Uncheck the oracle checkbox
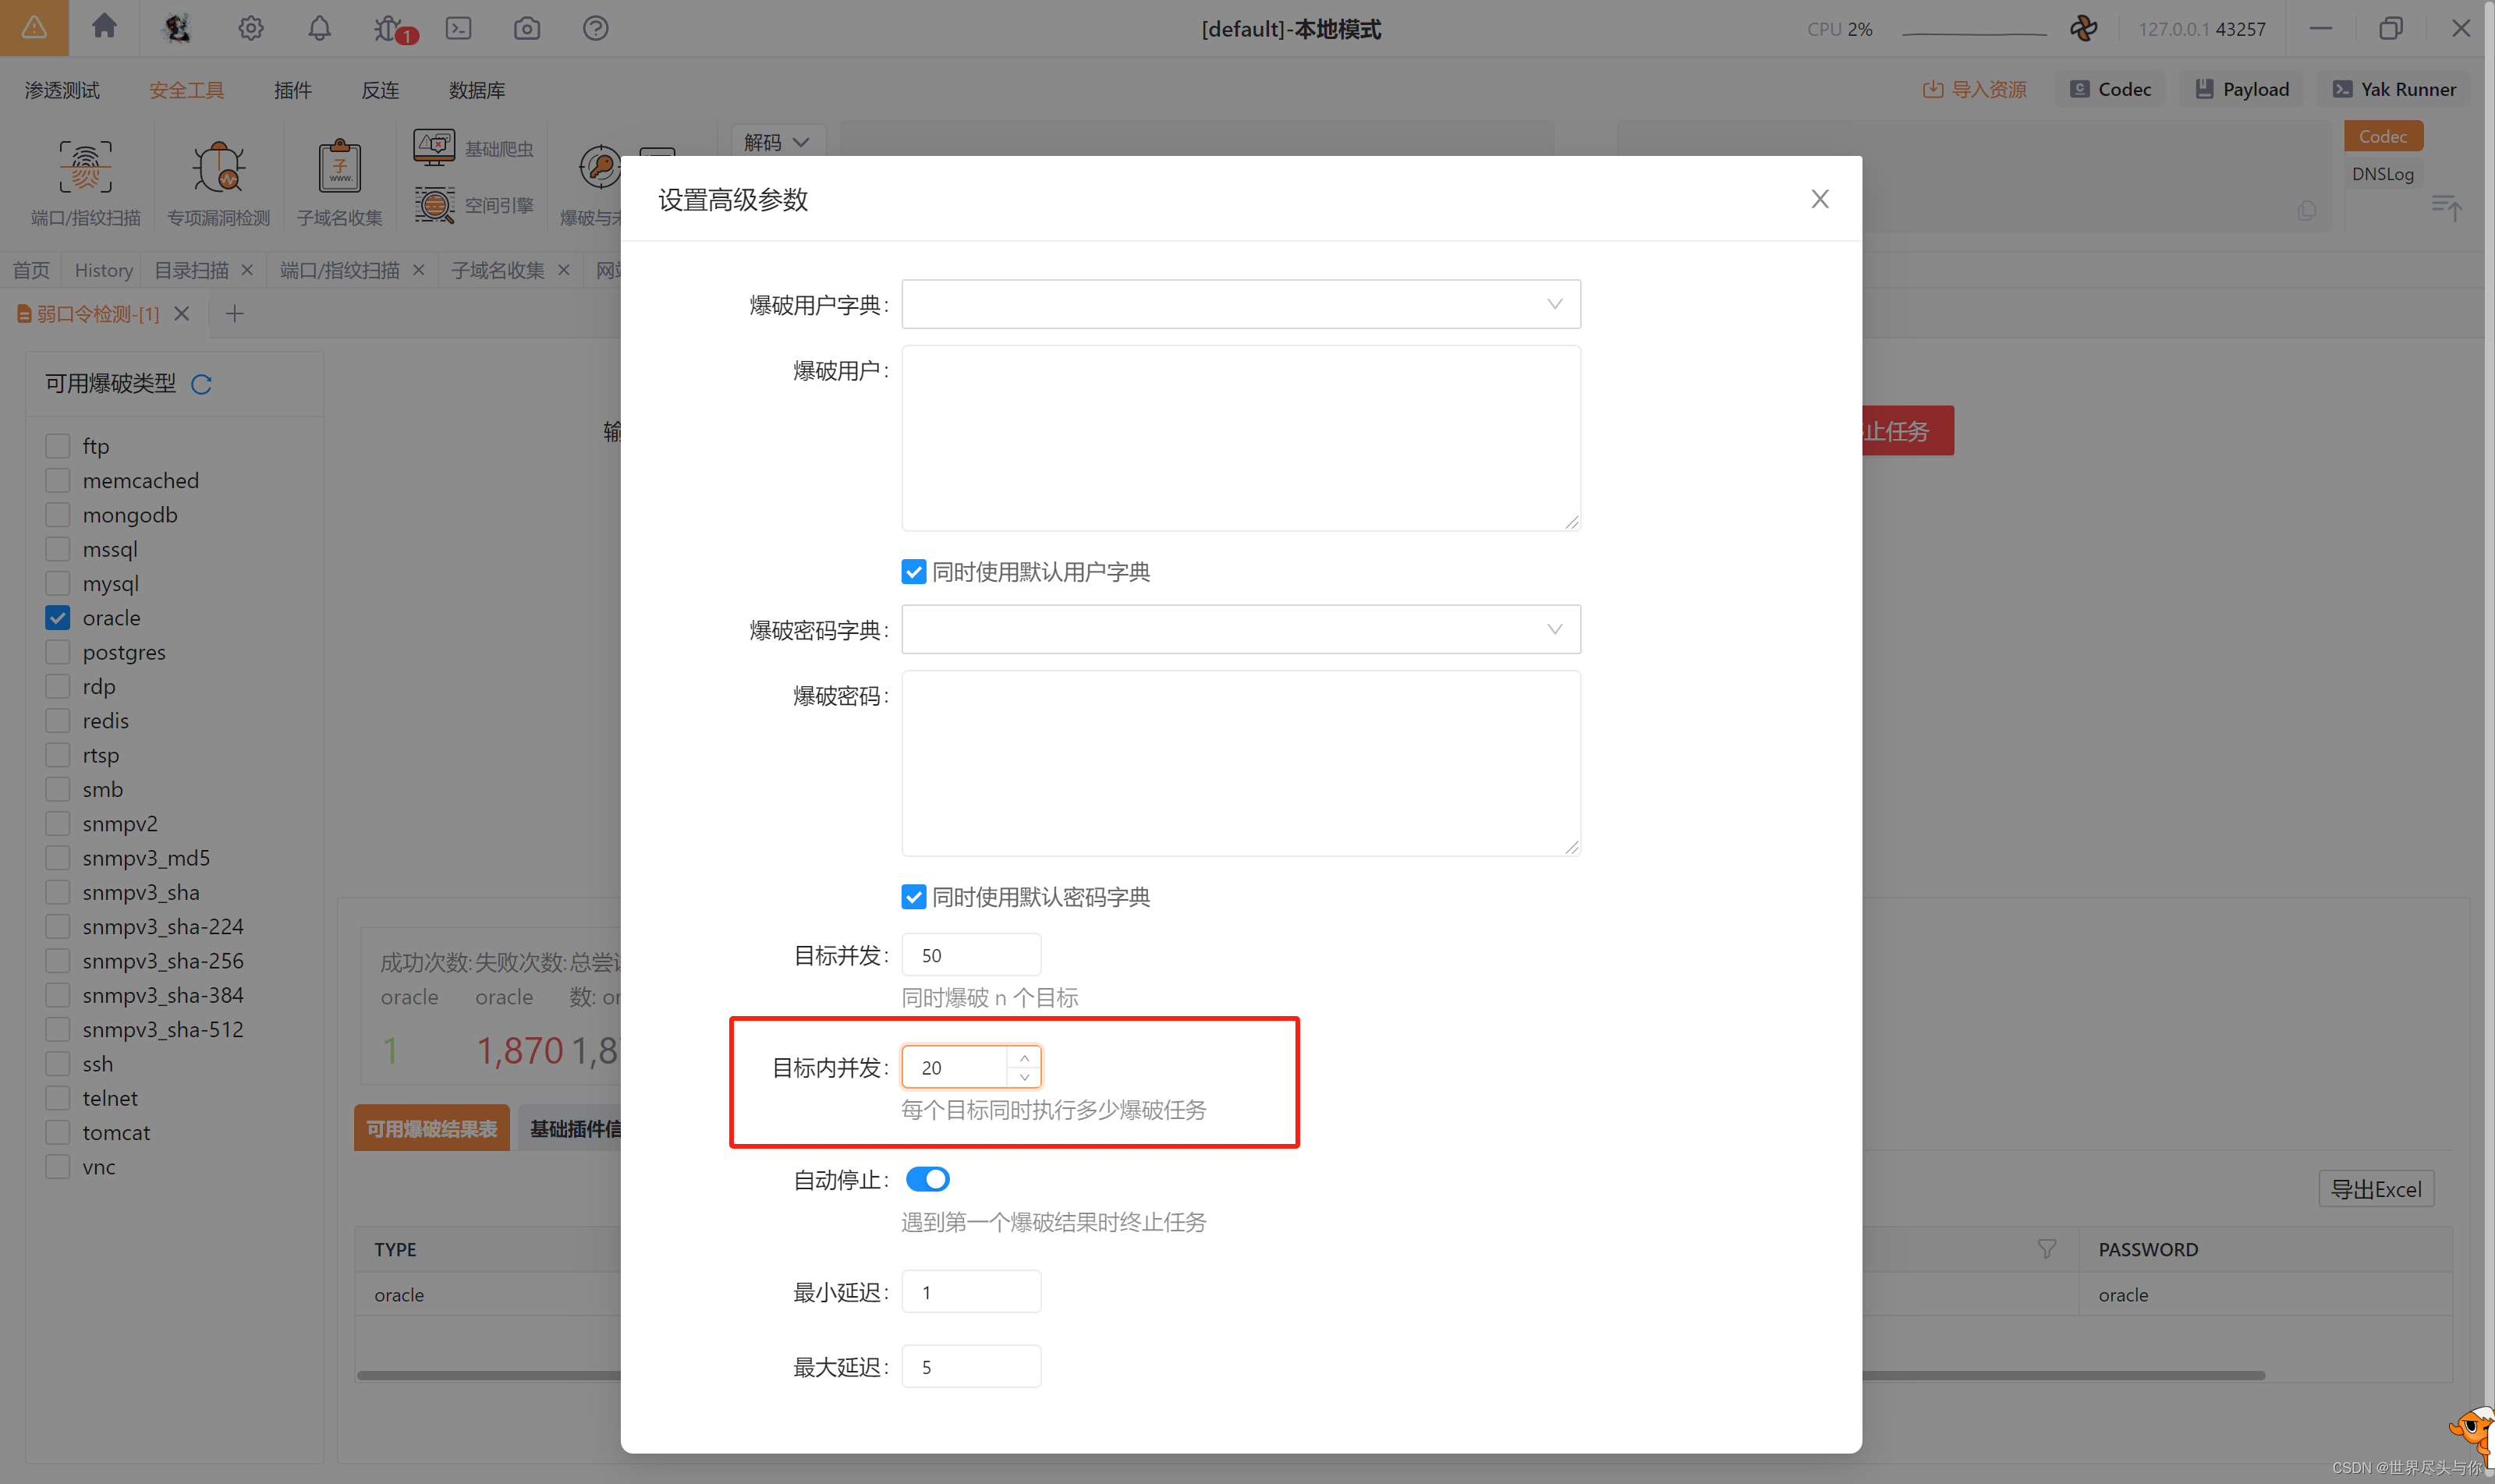Screen dimensions: 2495x1484 [x=58, y=617]
